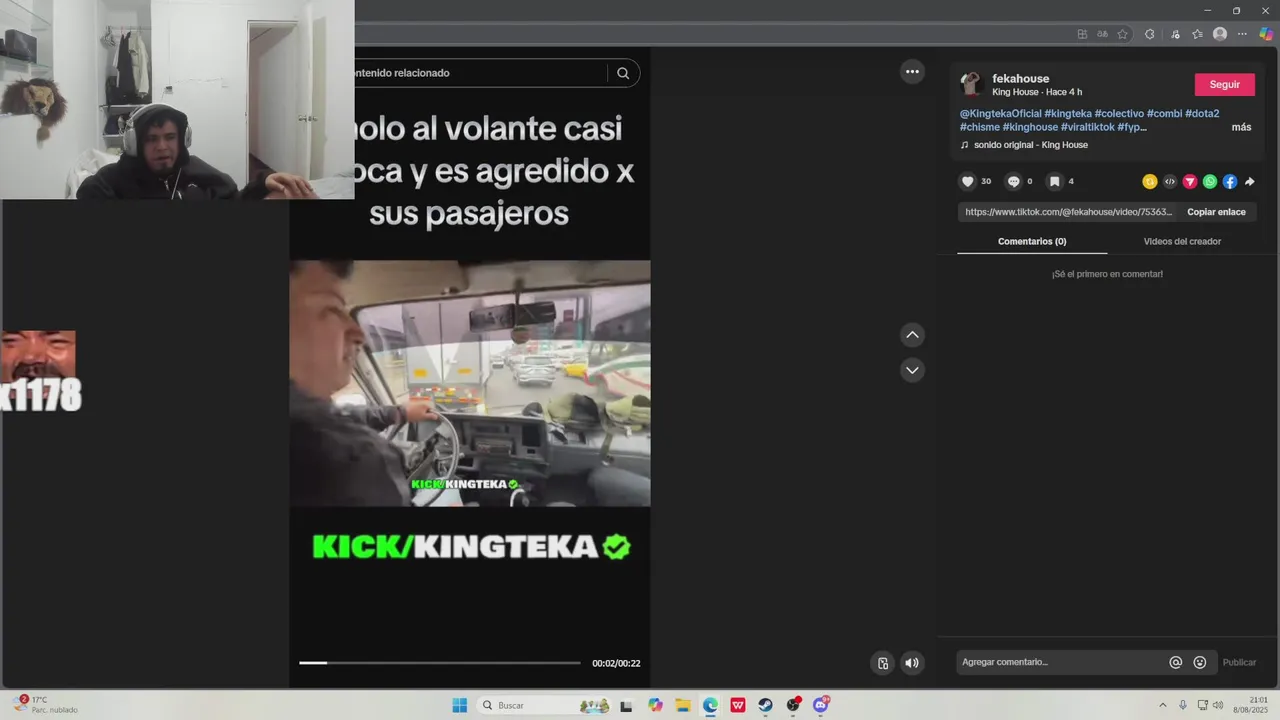Copy the link with Copiar enlace
Viewport: 1280px width, 720px height.
(1216, 212)
